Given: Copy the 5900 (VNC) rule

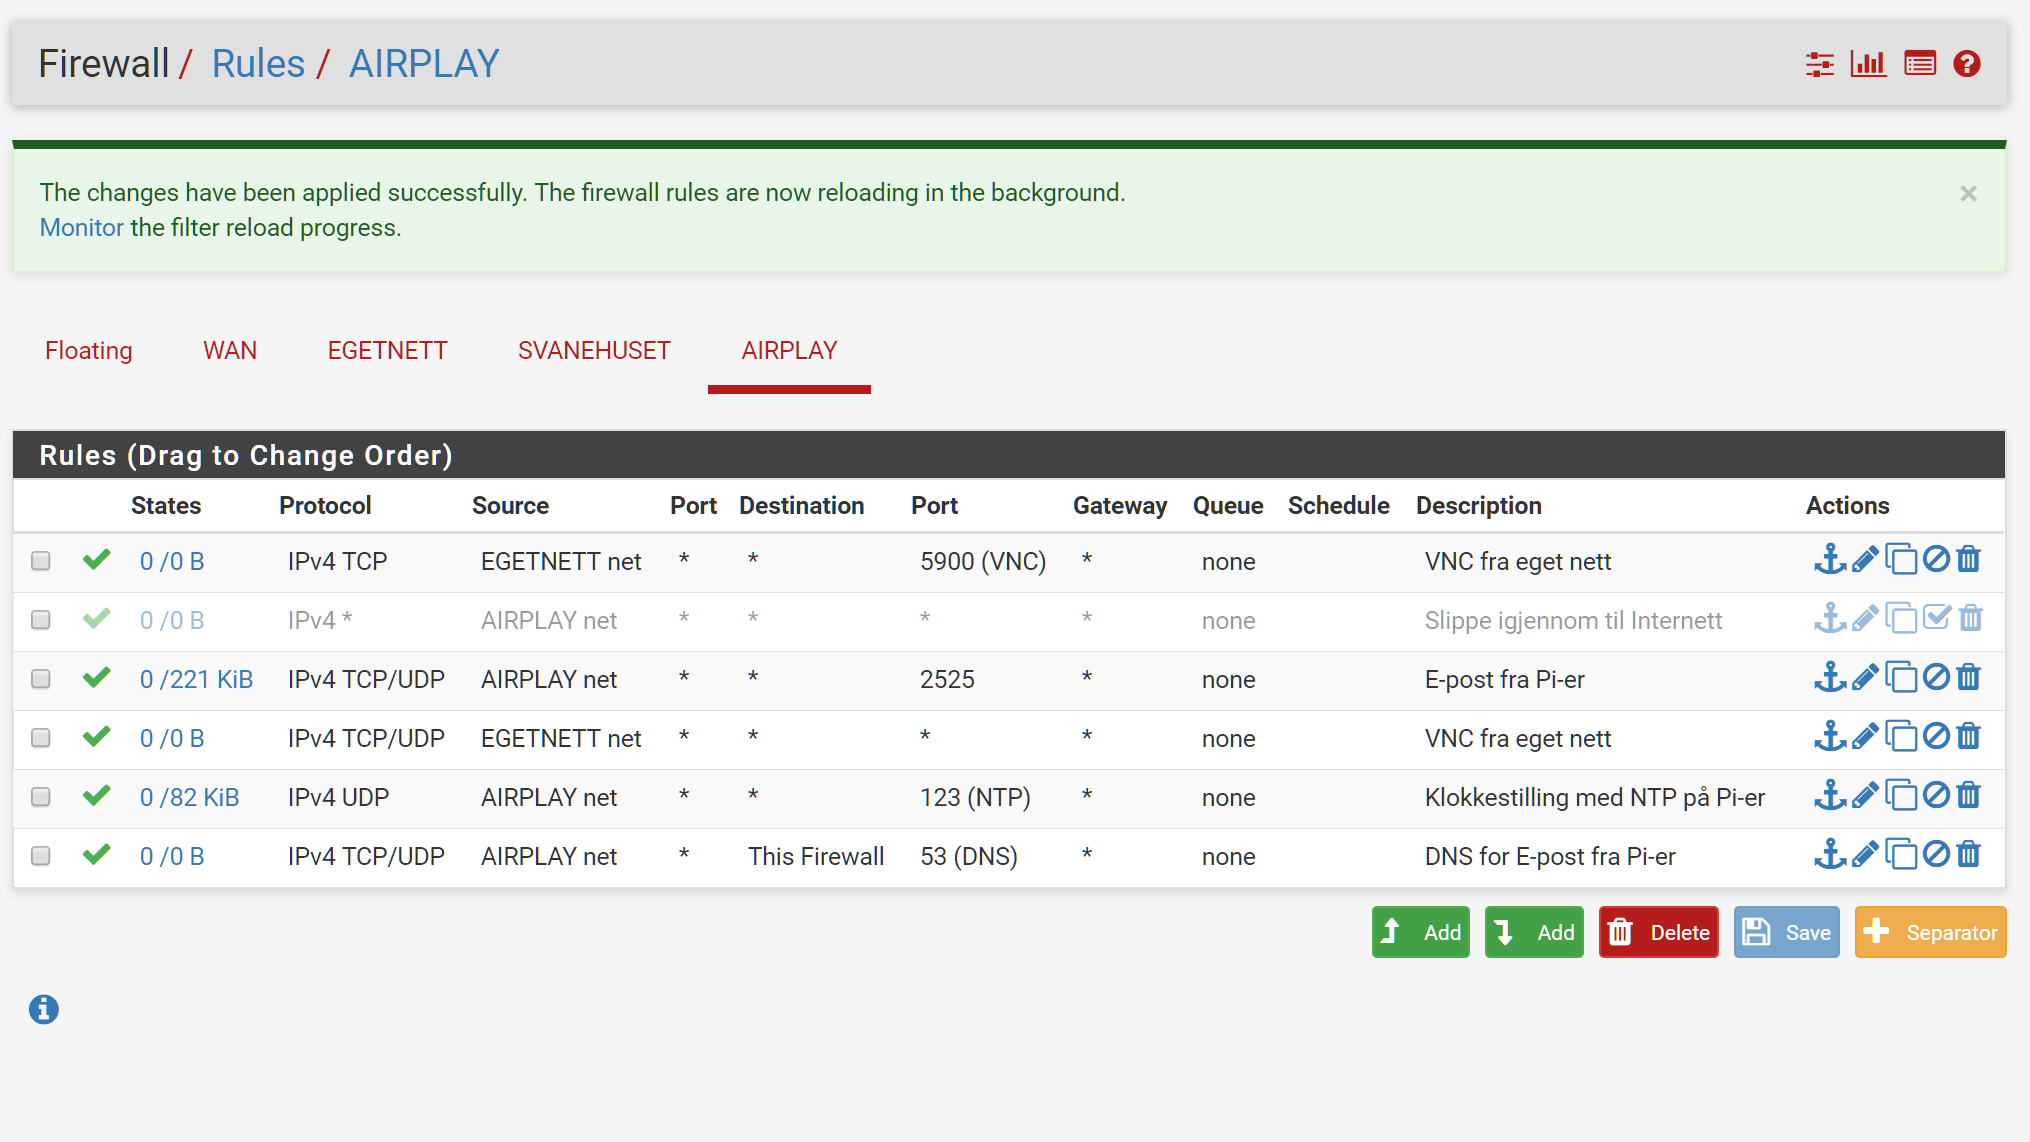Looking at the screenshot, I should pos(1901,559).
